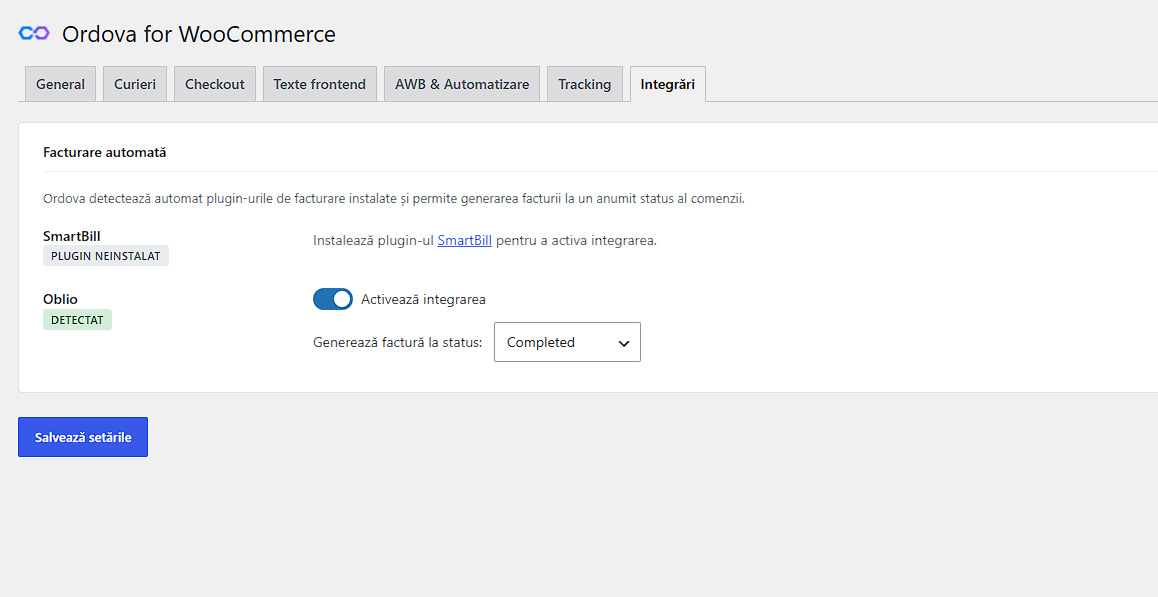Click the Generează factură la status label

pyautogui.click(x=397, y=342)
